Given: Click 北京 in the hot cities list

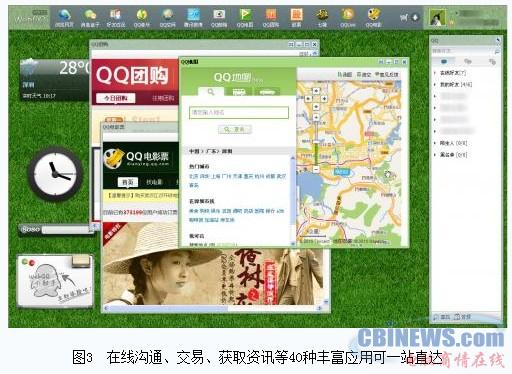Looking at the screenshot, I should [x=194, y=176].
